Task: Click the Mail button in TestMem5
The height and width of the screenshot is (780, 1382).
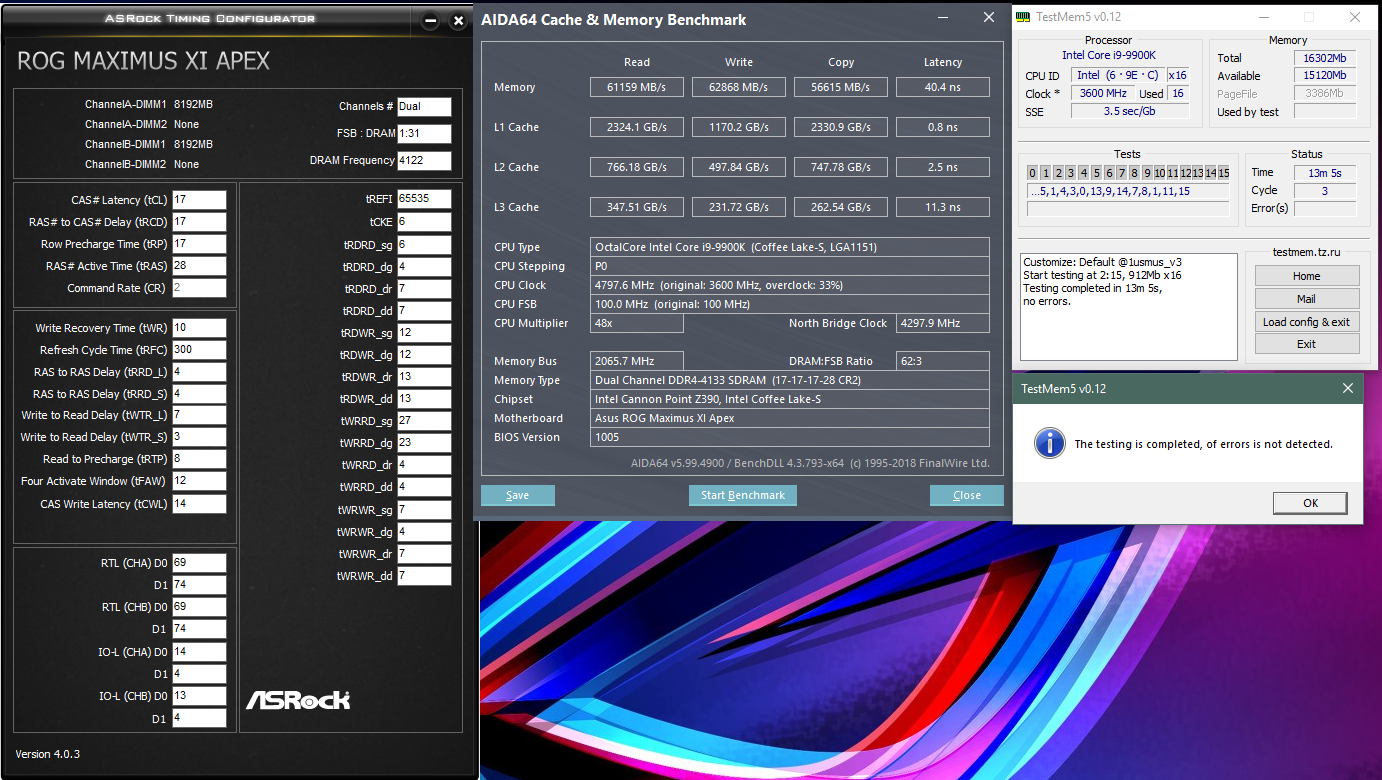Action: pos(1307,299)
